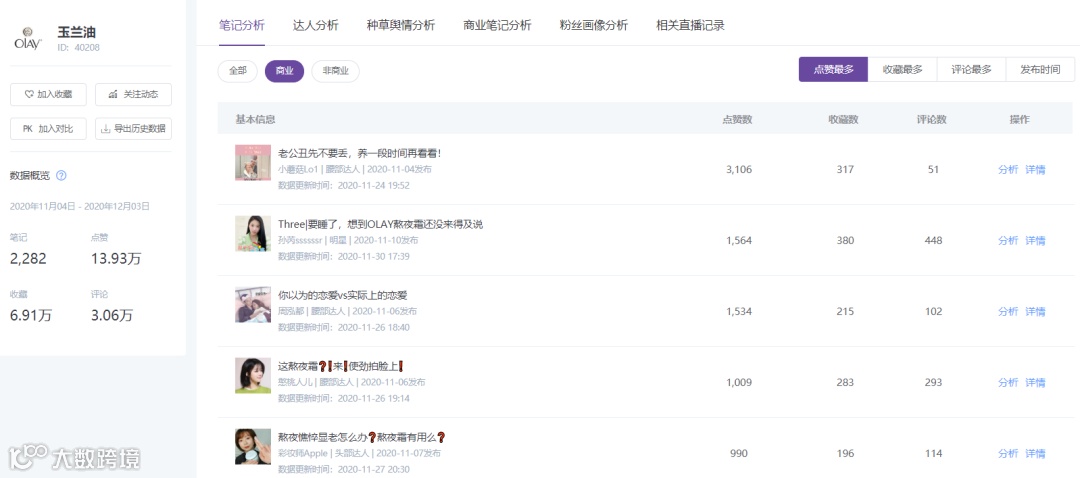Click the 13.93万 likes total

116,258
